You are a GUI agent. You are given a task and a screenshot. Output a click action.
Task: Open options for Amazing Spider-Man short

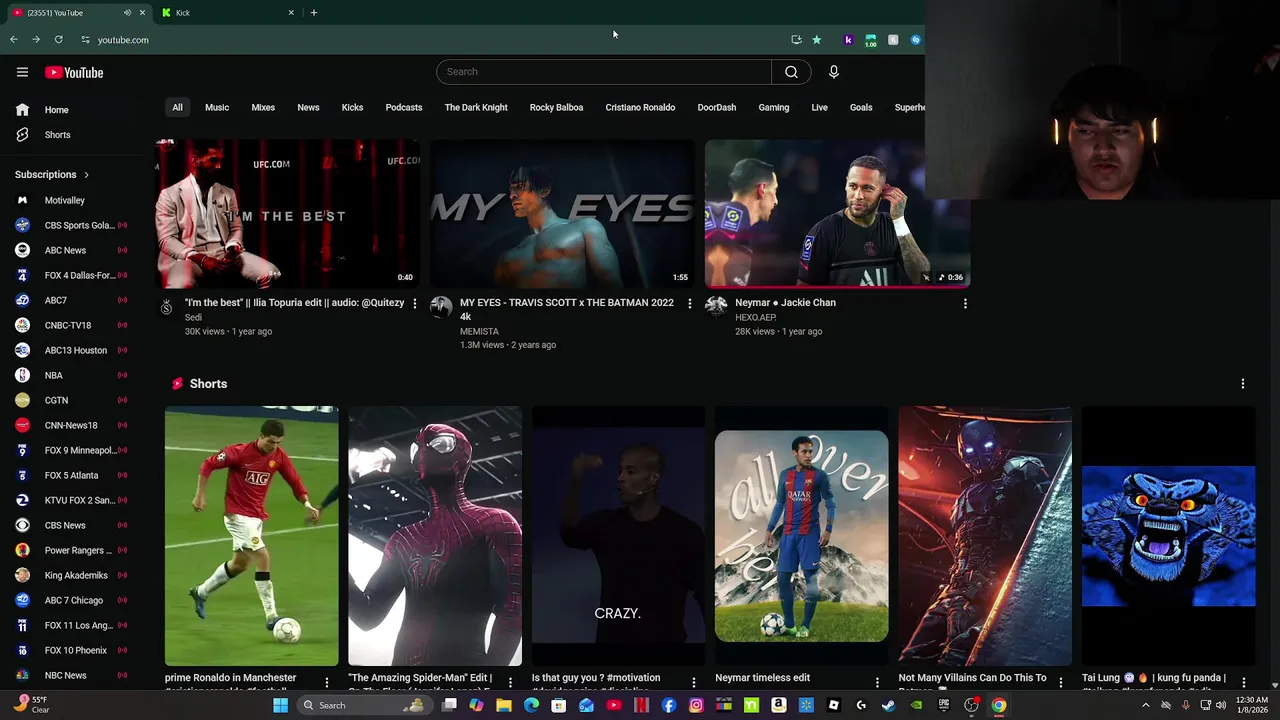[510, 683]
